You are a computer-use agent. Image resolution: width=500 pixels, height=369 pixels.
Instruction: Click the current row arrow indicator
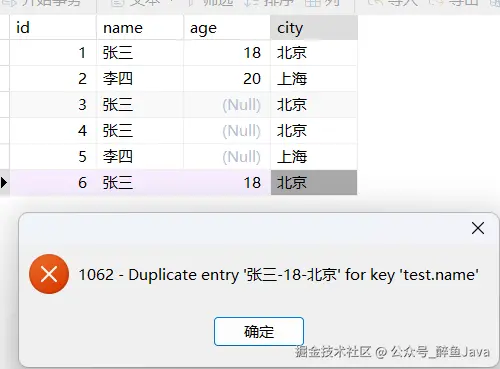4,183
